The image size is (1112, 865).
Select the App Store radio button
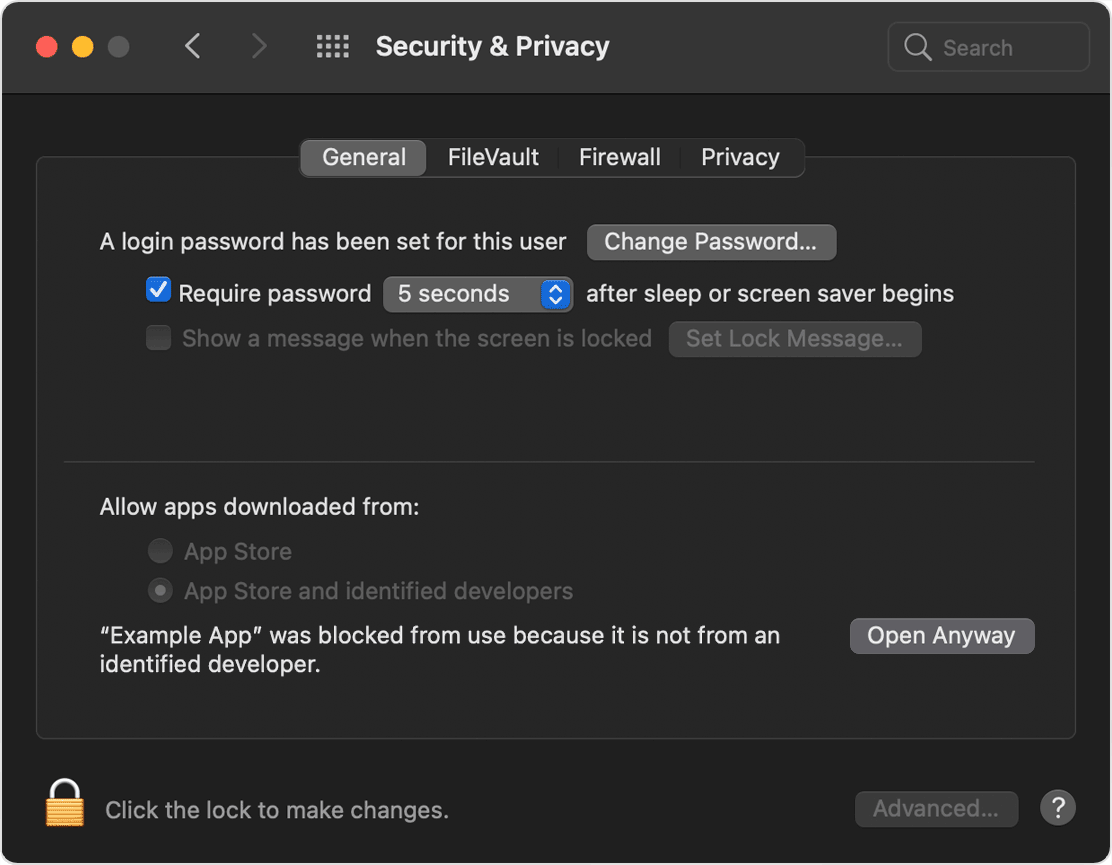[160, 551]
